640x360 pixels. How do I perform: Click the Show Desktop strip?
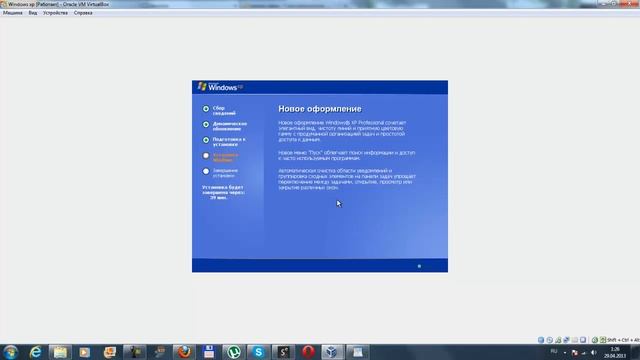(x=637, y=352)
